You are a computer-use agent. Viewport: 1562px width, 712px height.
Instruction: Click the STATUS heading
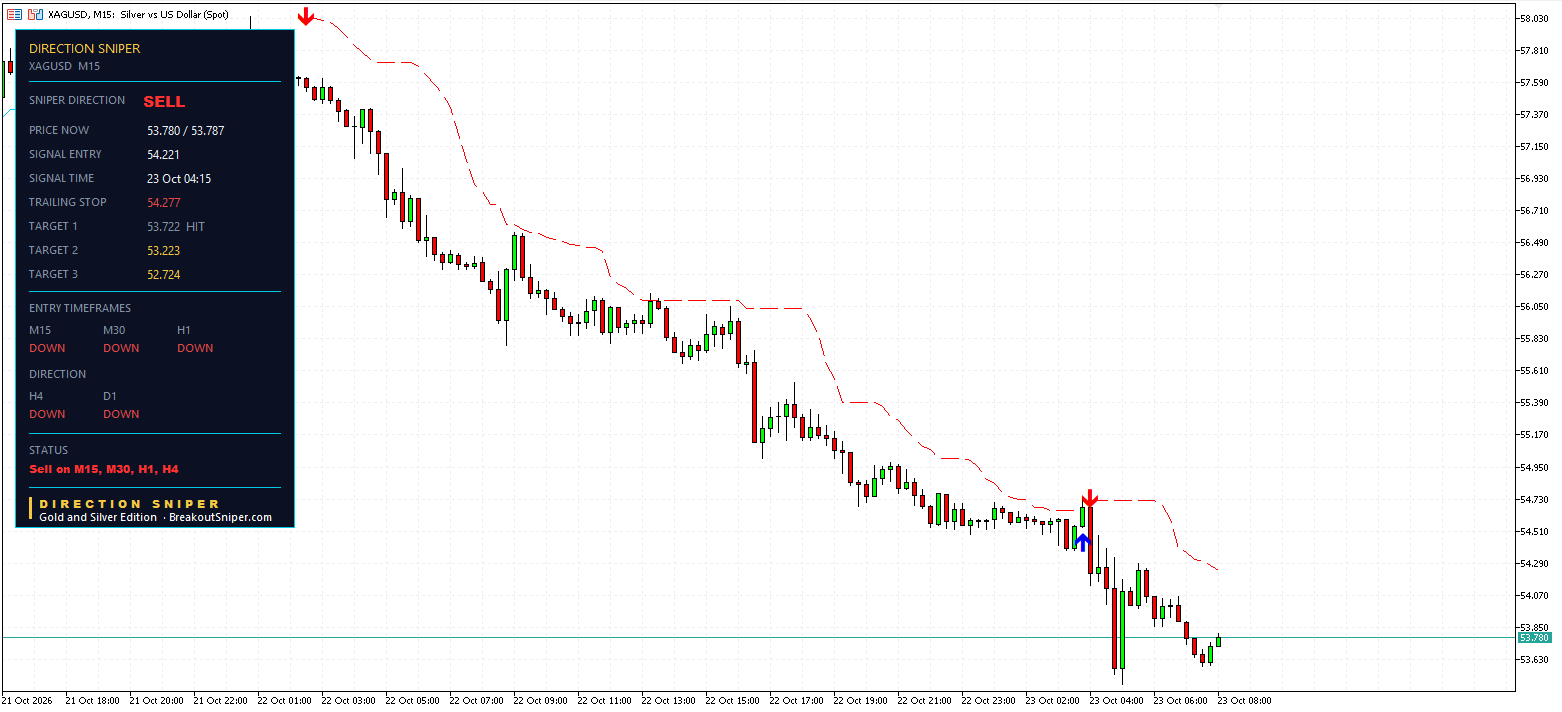(48, 450)
